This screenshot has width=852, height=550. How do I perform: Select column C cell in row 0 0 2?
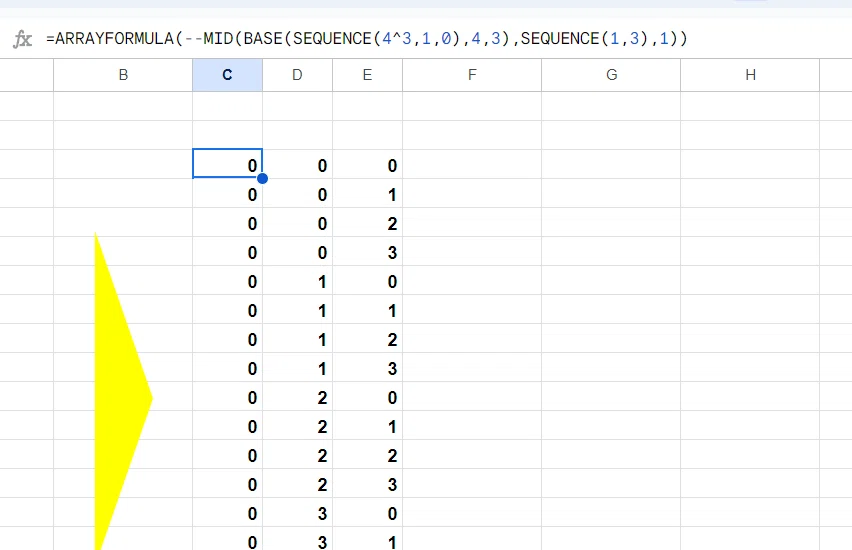click(228, 222)
